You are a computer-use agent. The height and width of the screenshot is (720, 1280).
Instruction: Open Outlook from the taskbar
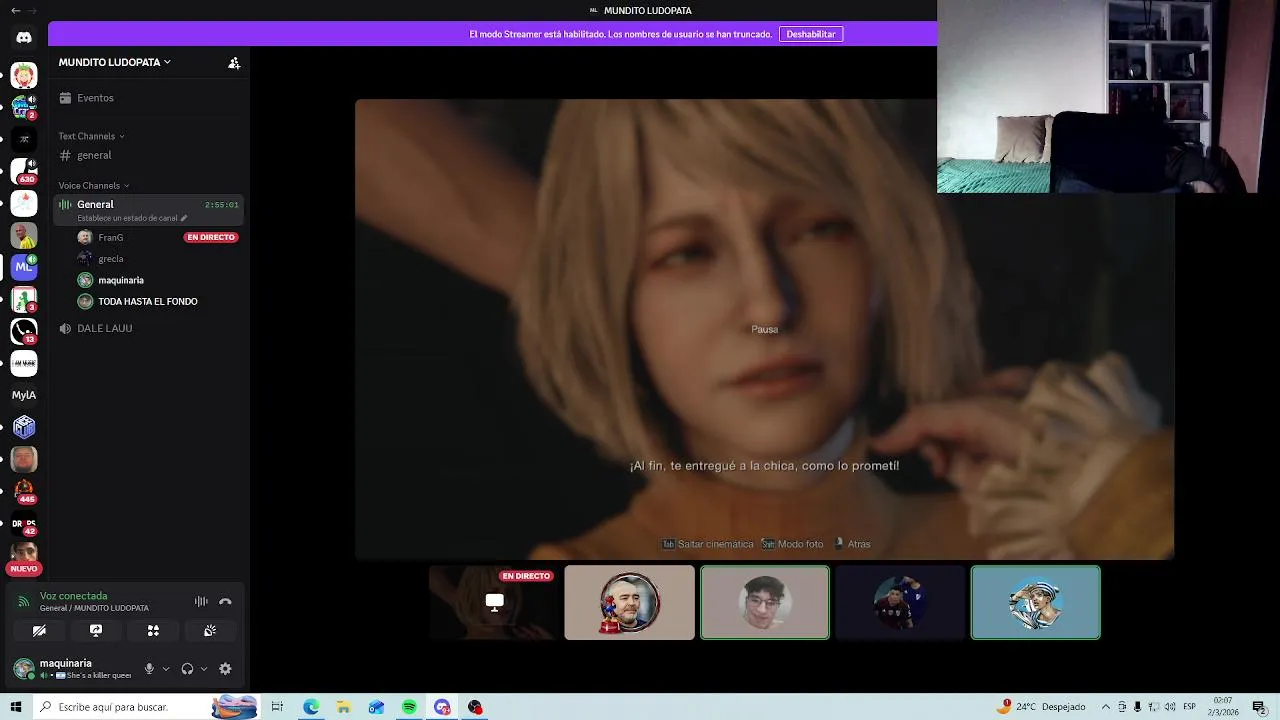[x=376, y=707]
